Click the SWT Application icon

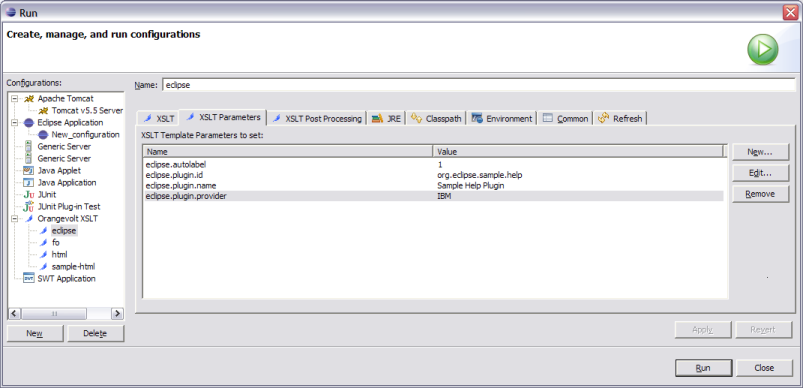29,279
